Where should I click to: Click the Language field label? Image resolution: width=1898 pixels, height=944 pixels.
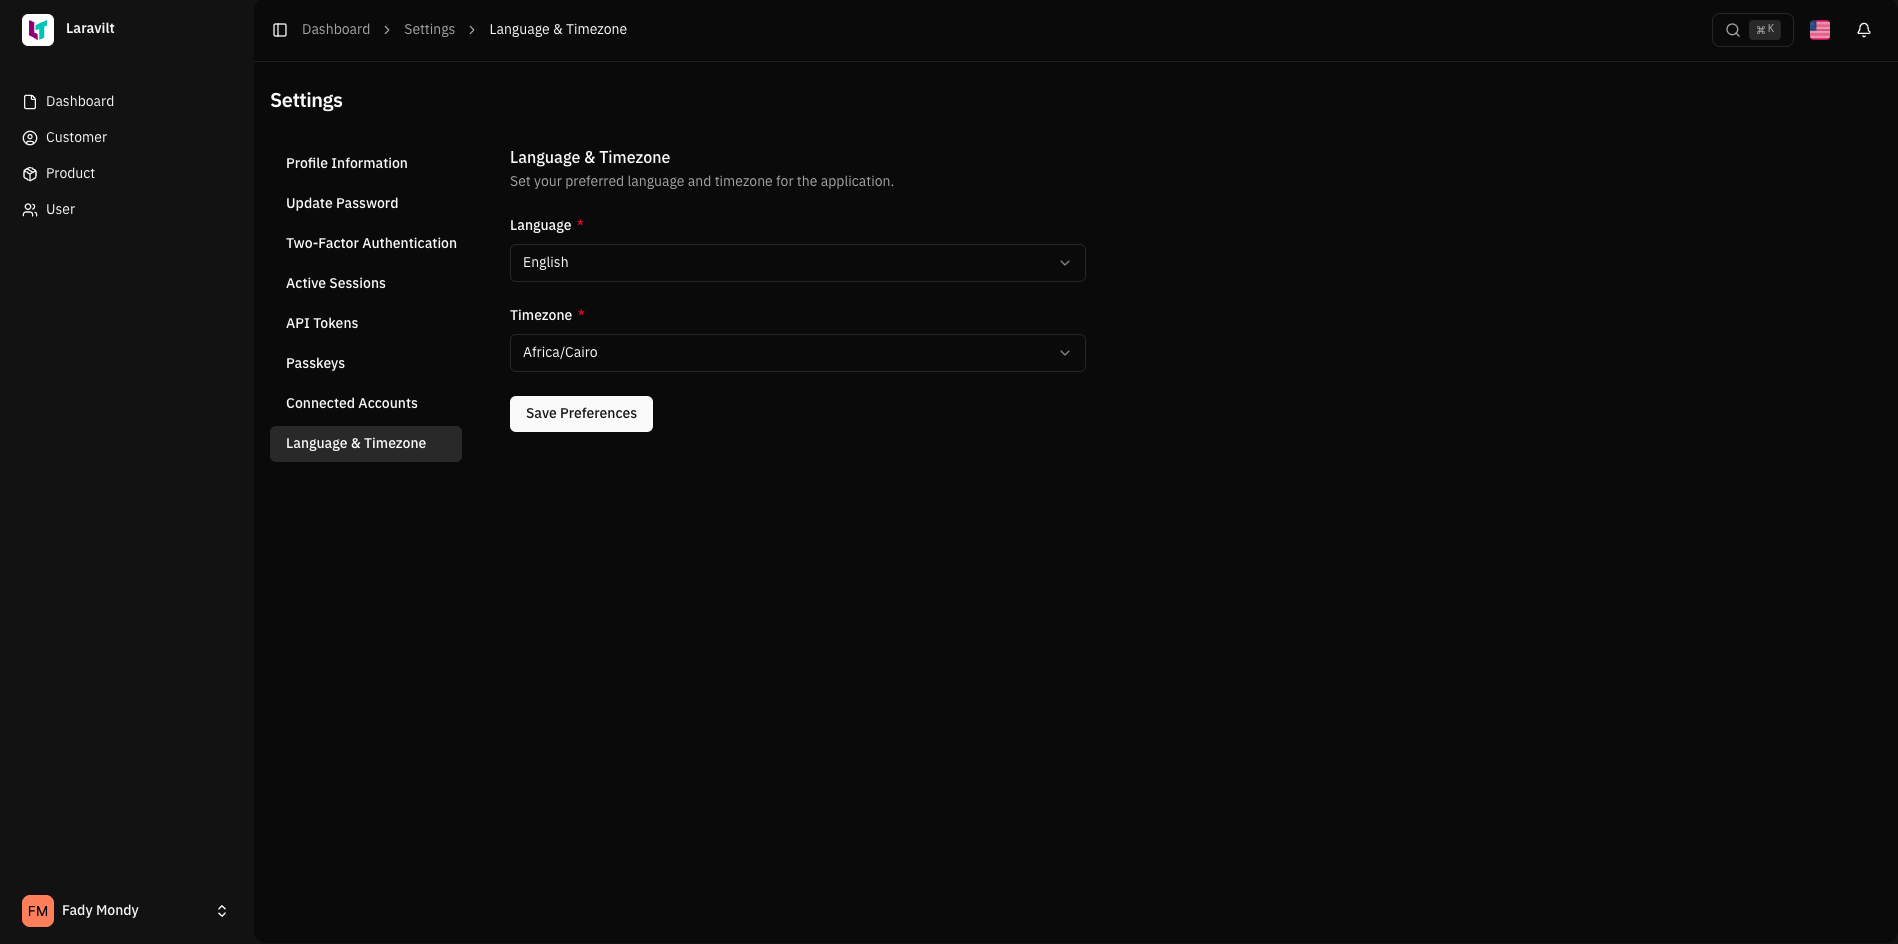pos(540,226)
